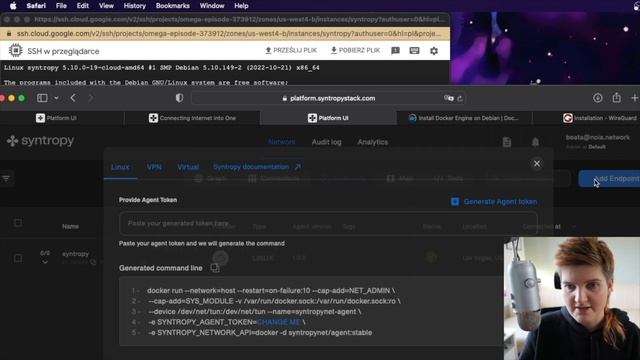Open the Safari downloads icon
The width and height of the screenshot is (640, 360).
(598, 98)
